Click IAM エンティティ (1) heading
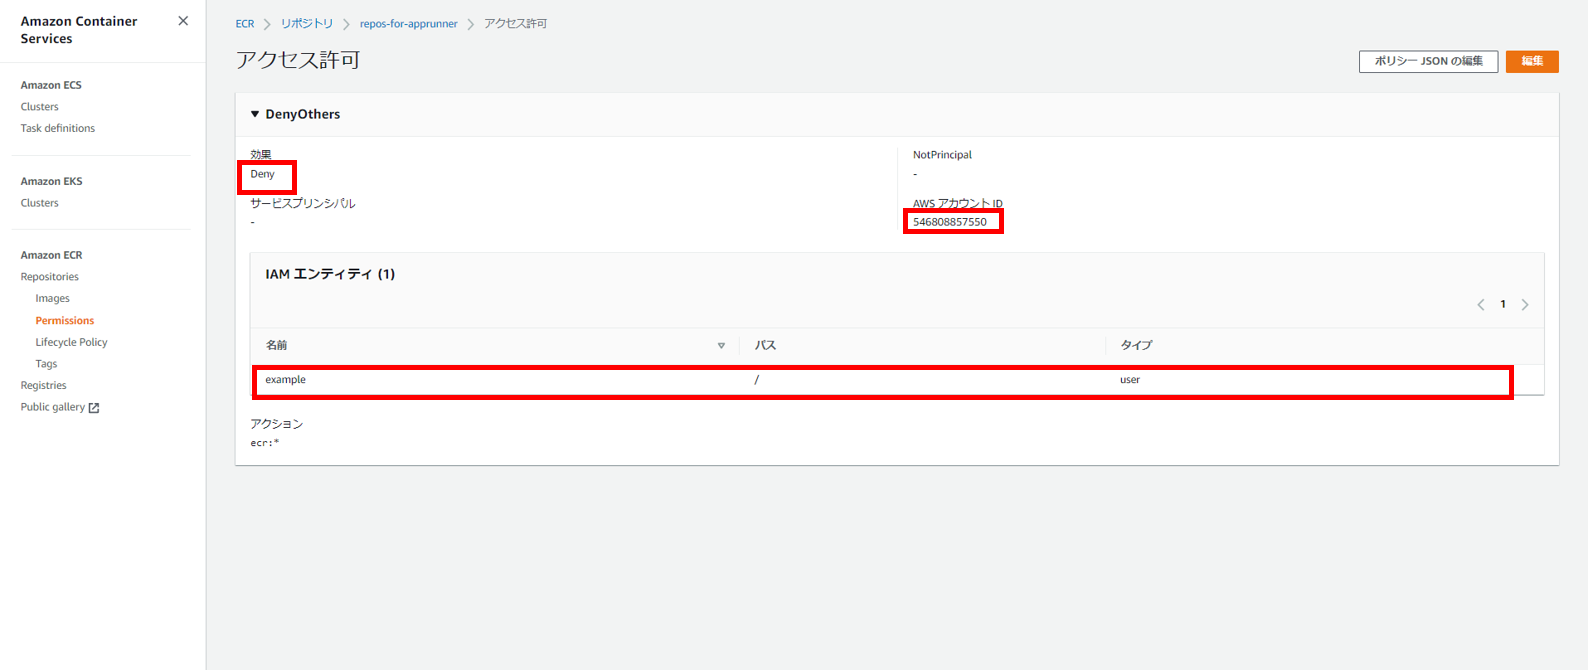1588x670 pixels. [330, 274]
